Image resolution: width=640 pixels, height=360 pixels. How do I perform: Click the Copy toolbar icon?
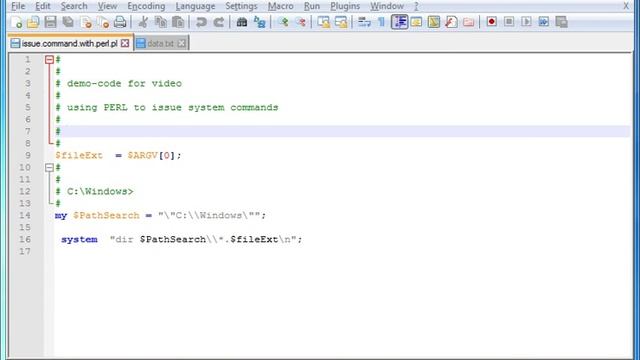[160, 22]
